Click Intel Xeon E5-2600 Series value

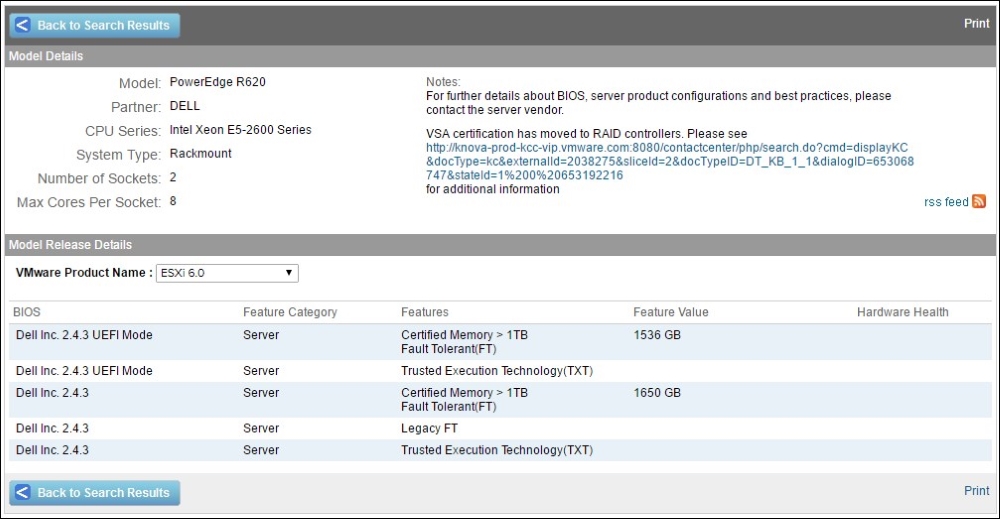click(240, 129)
